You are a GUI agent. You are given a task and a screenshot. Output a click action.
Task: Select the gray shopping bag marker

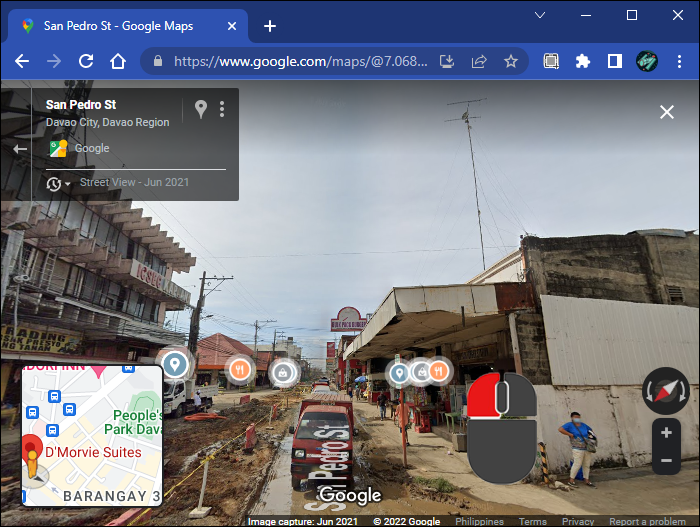283,372
